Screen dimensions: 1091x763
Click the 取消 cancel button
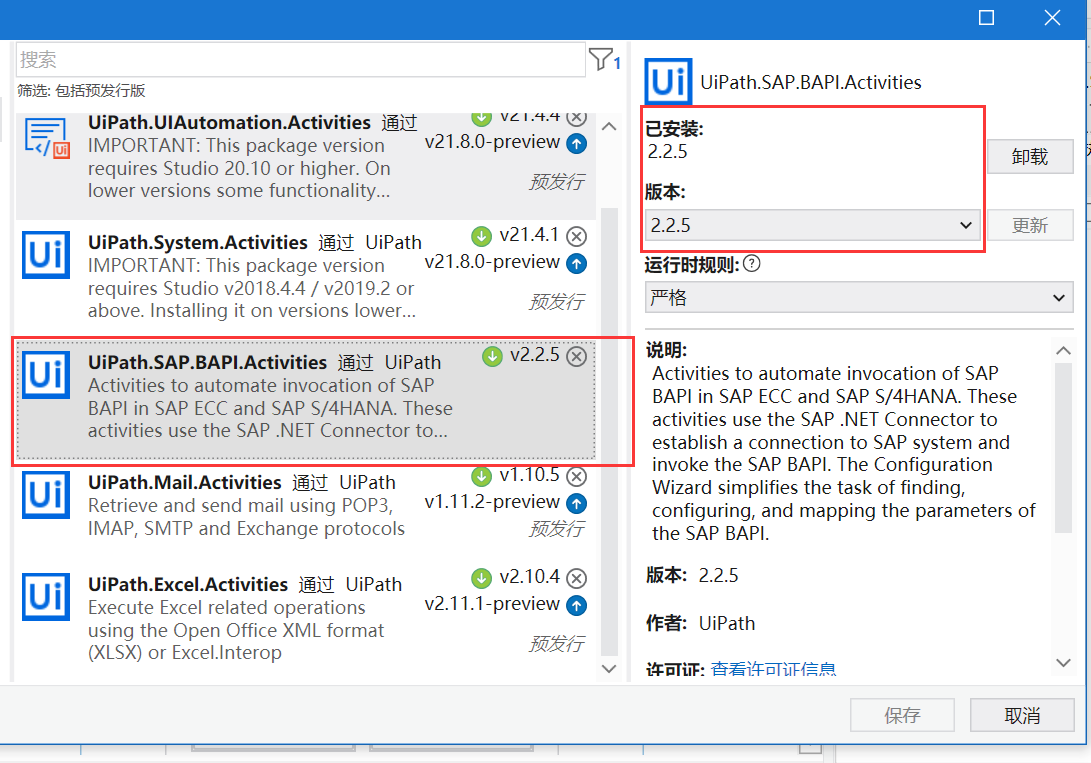tap(1023, 715)
